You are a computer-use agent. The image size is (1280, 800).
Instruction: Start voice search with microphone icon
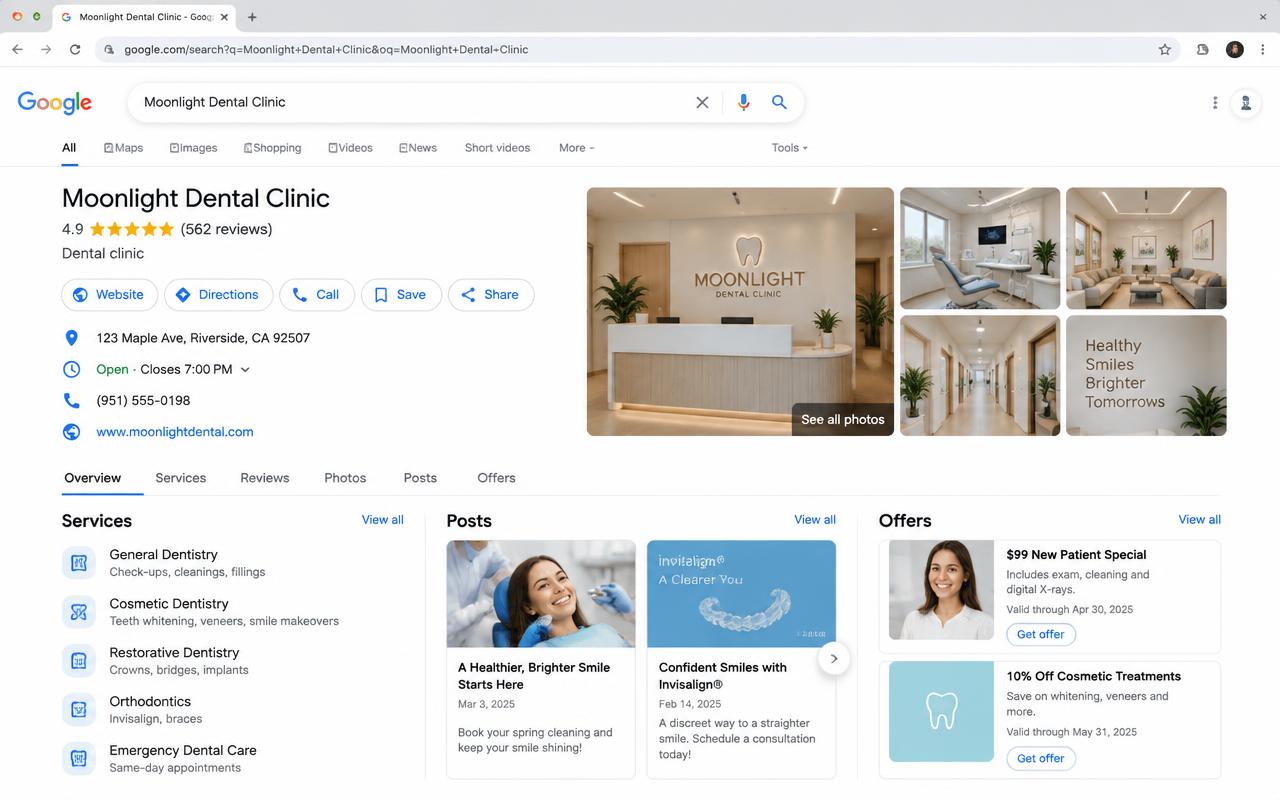point(743,102)
